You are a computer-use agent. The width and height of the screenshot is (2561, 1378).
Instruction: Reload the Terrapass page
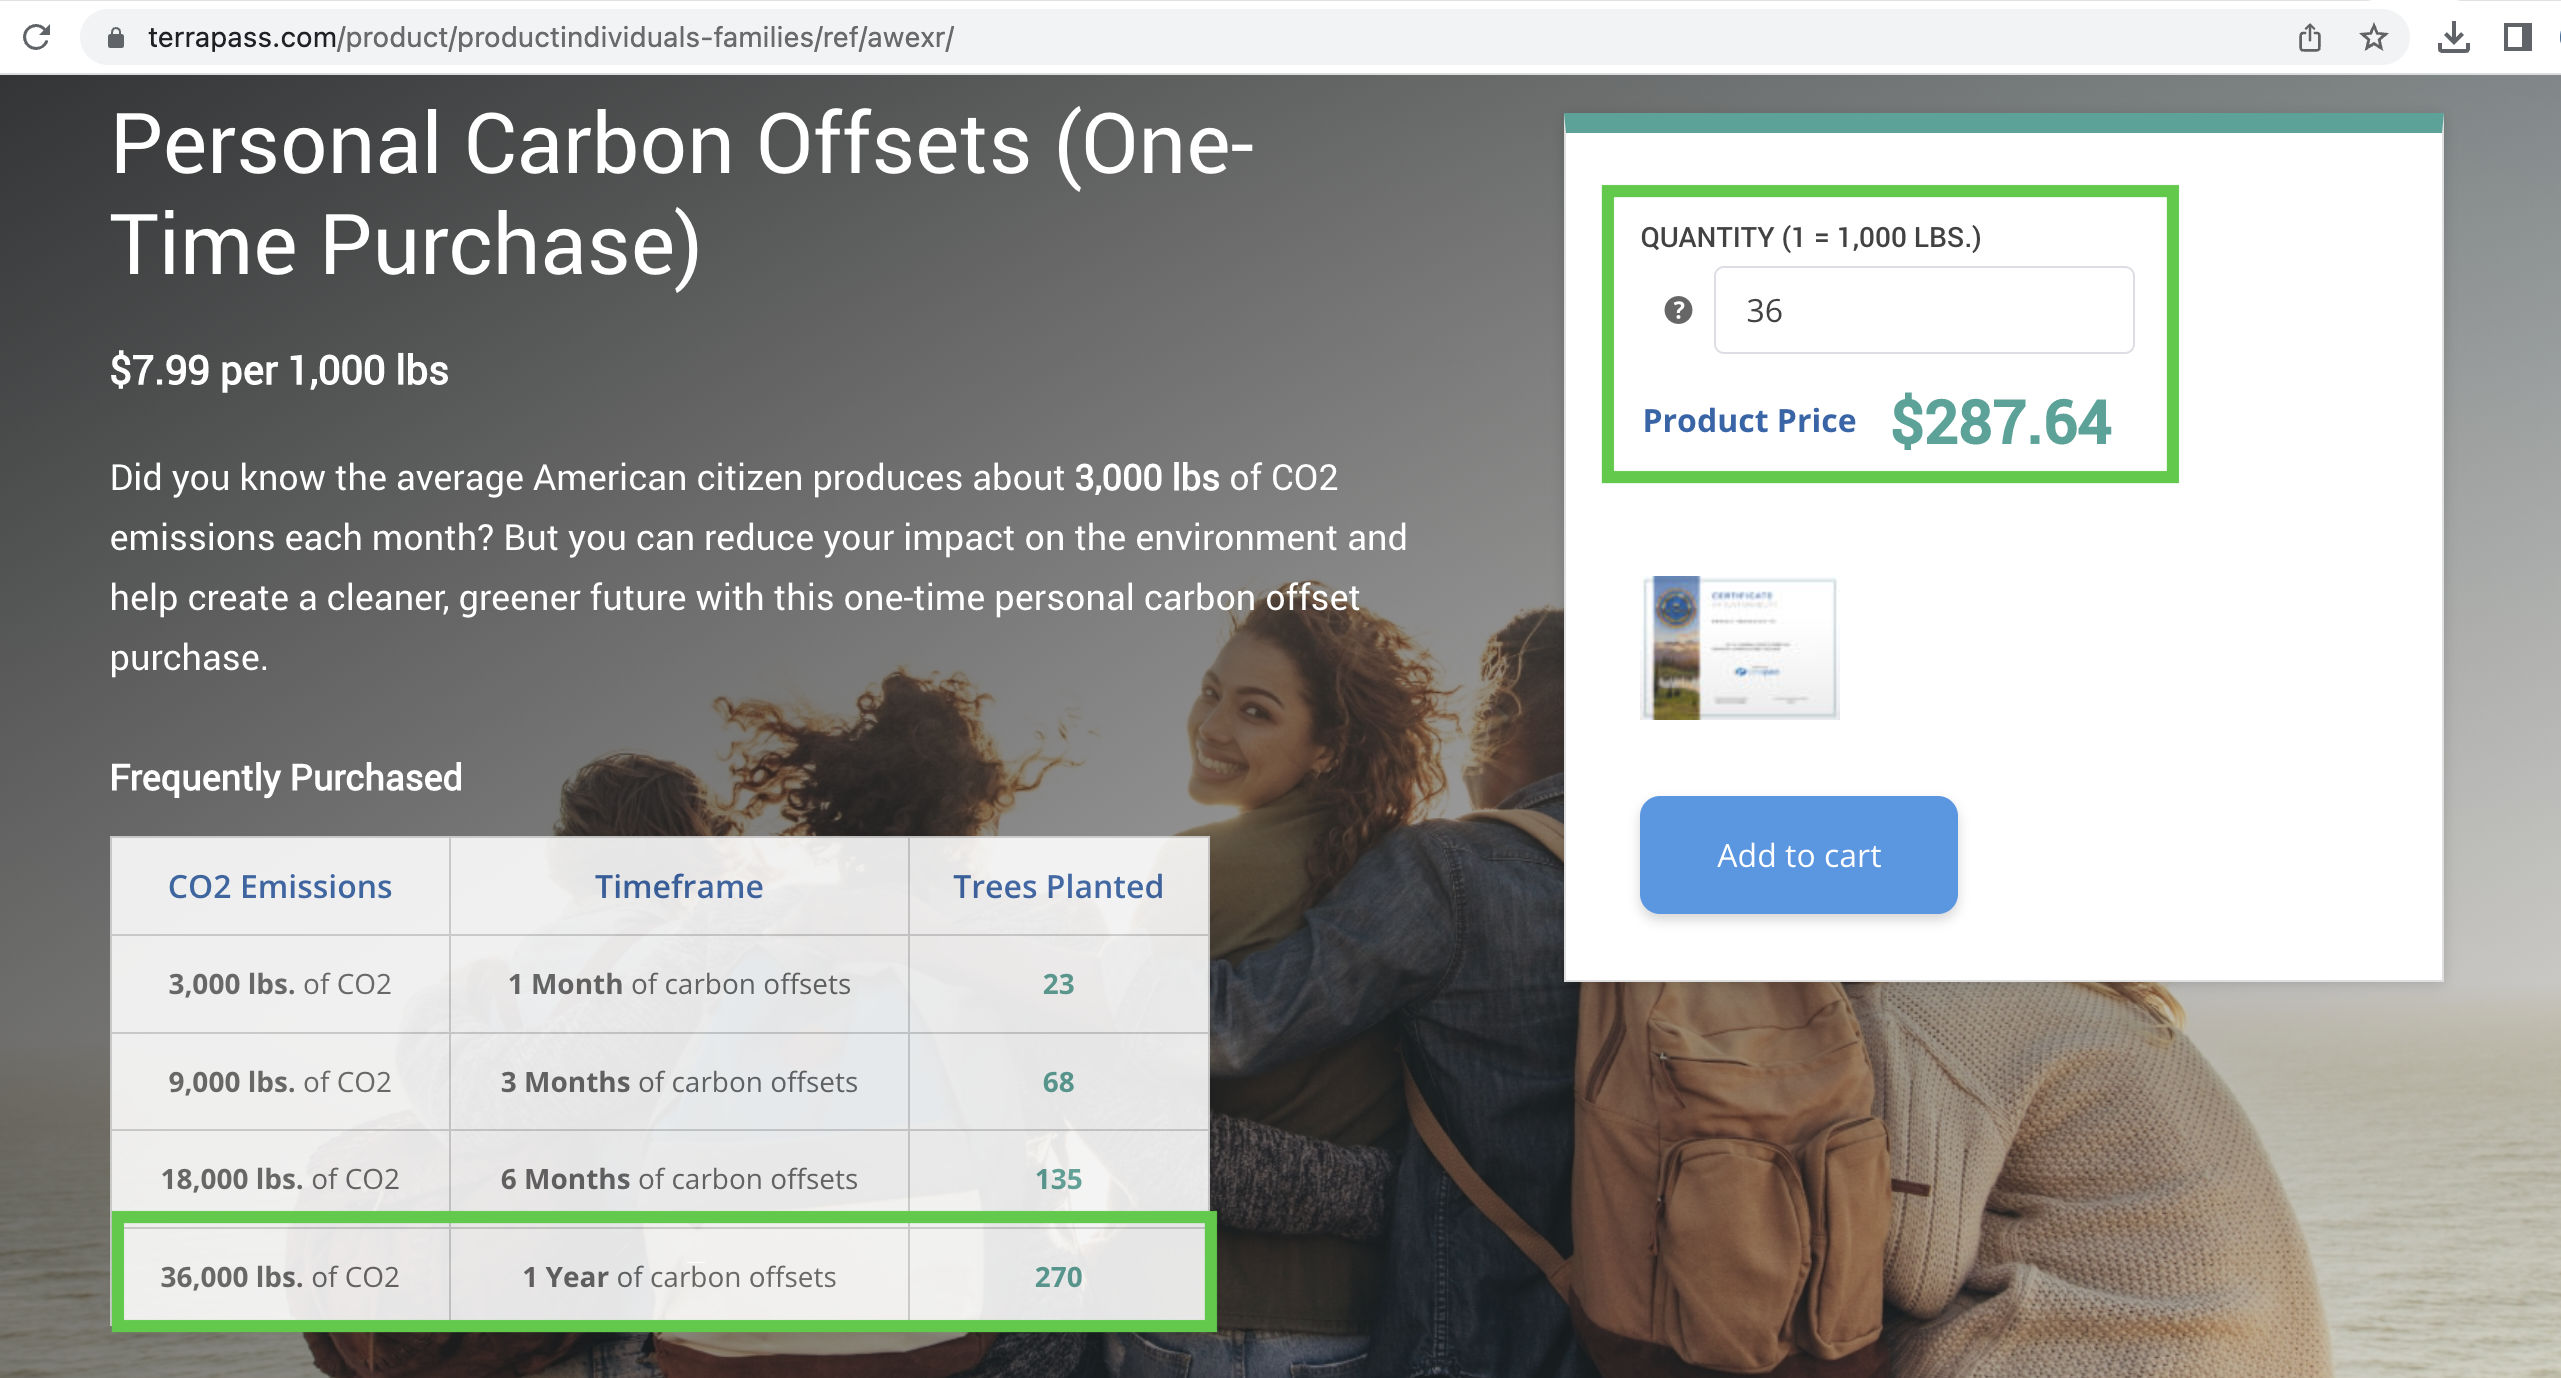(38, 38)
